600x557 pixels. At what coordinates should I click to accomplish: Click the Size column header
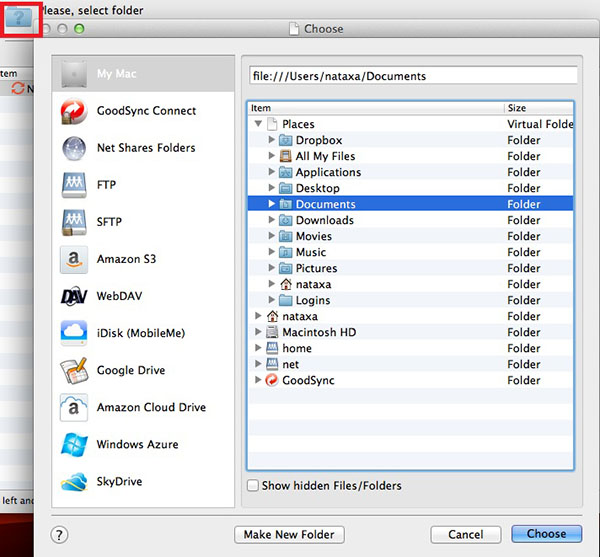tap(539, 108)
